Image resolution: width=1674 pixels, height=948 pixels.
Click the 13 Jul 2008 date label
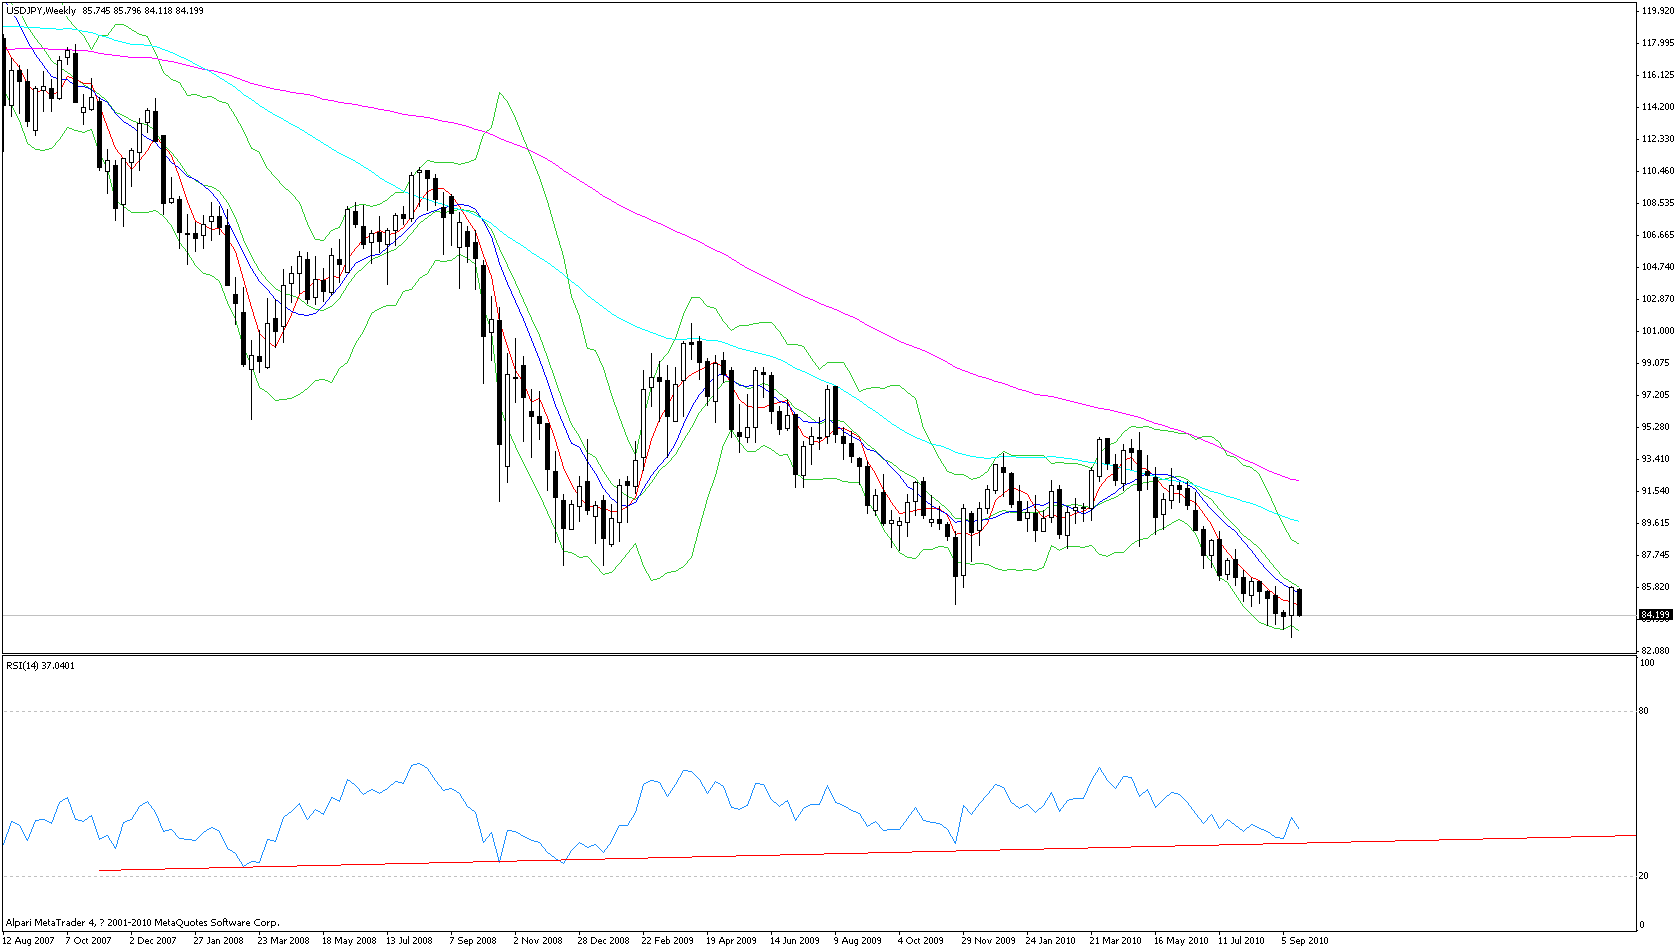point(410,940)
